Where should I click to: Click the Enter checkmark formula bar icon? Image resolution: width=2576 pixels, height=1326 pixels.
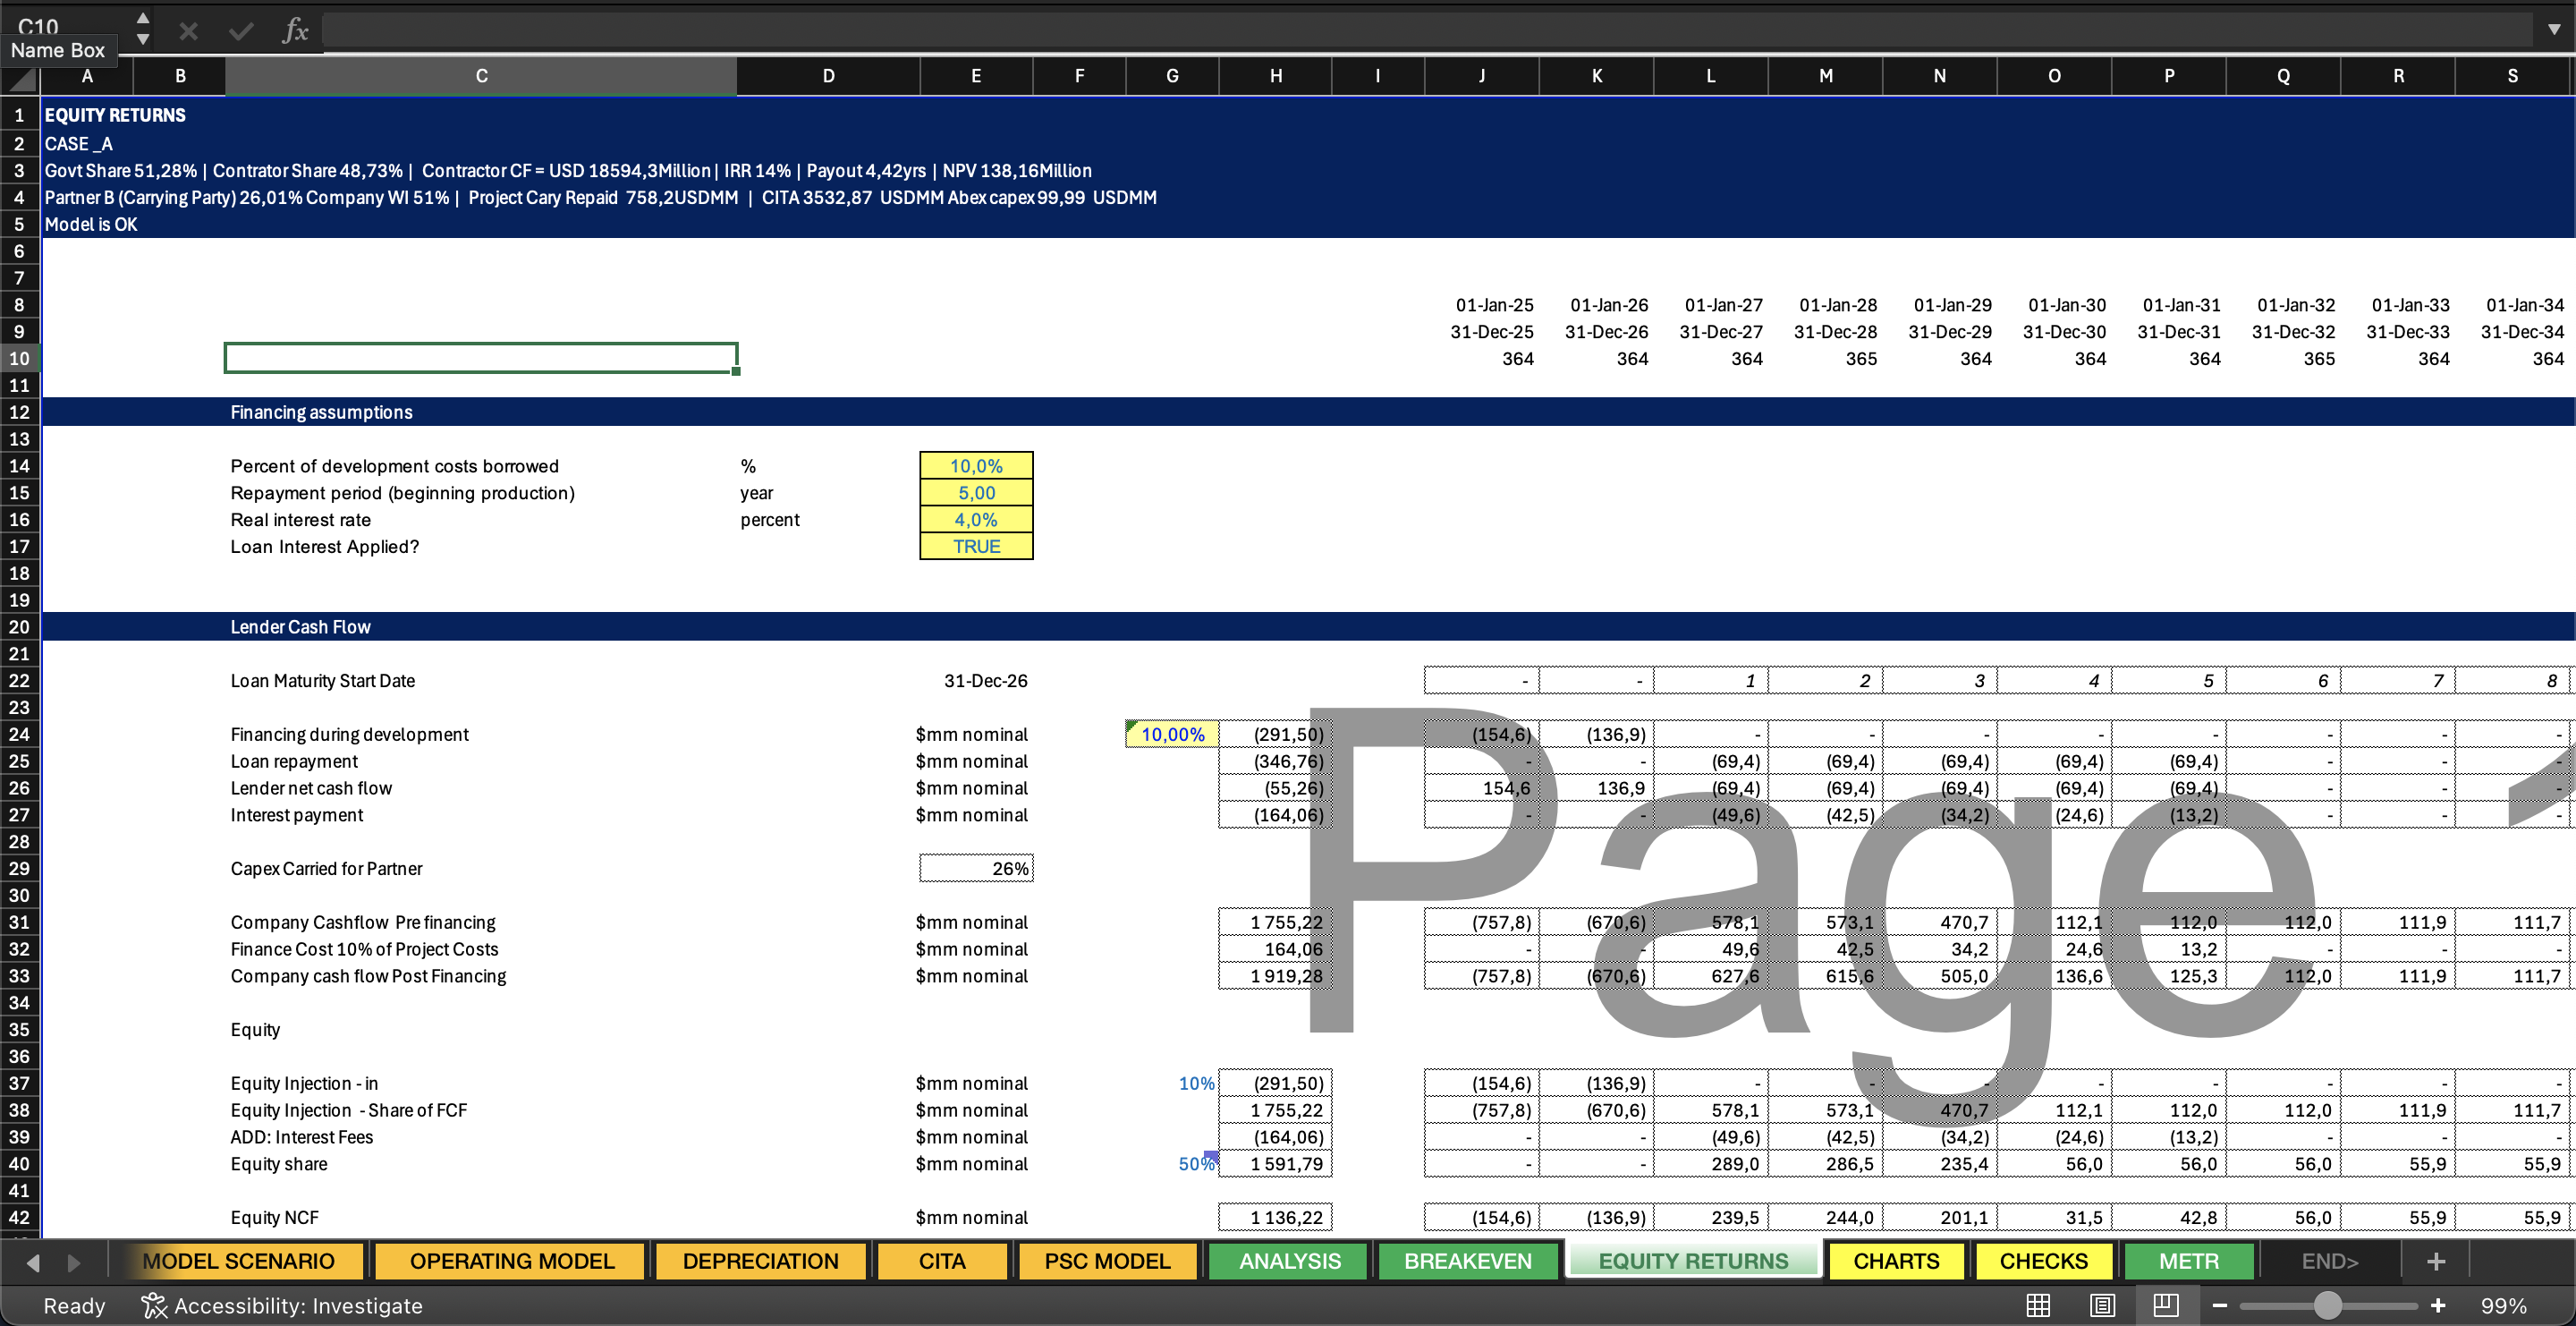pos(240,31)
